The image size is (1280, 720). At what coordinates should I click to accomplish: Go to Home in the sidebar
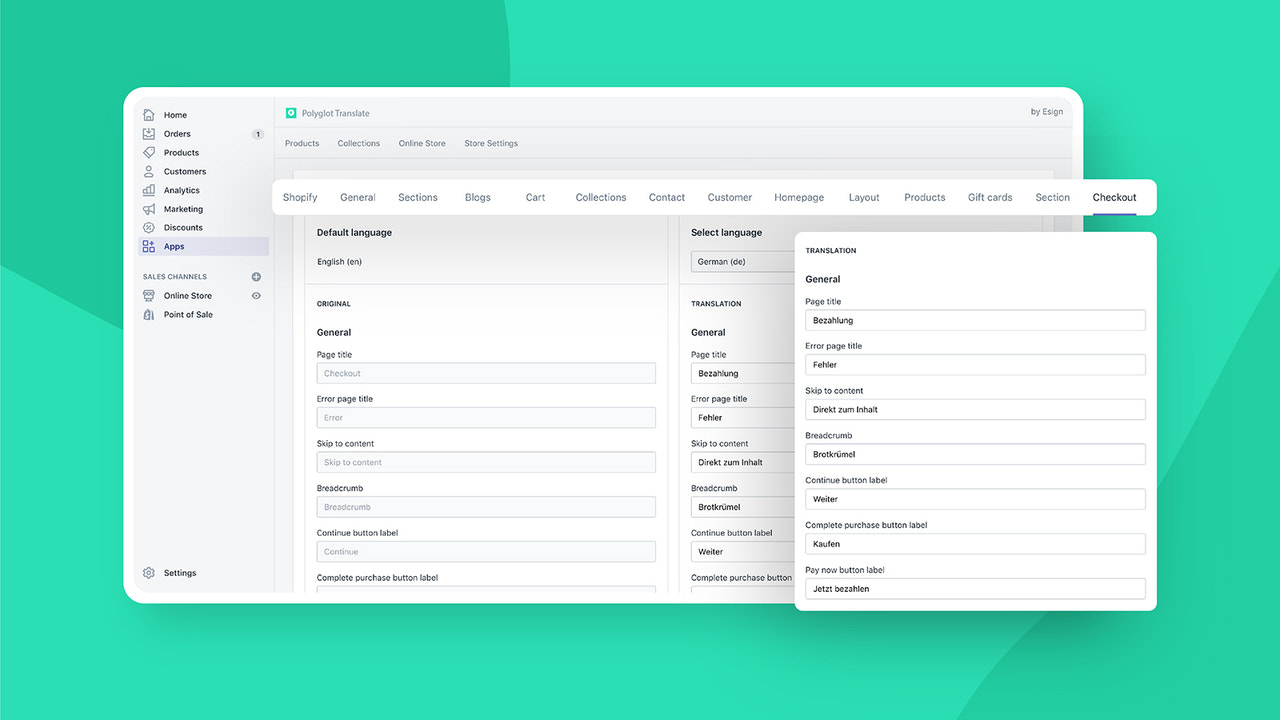point(176,115)
